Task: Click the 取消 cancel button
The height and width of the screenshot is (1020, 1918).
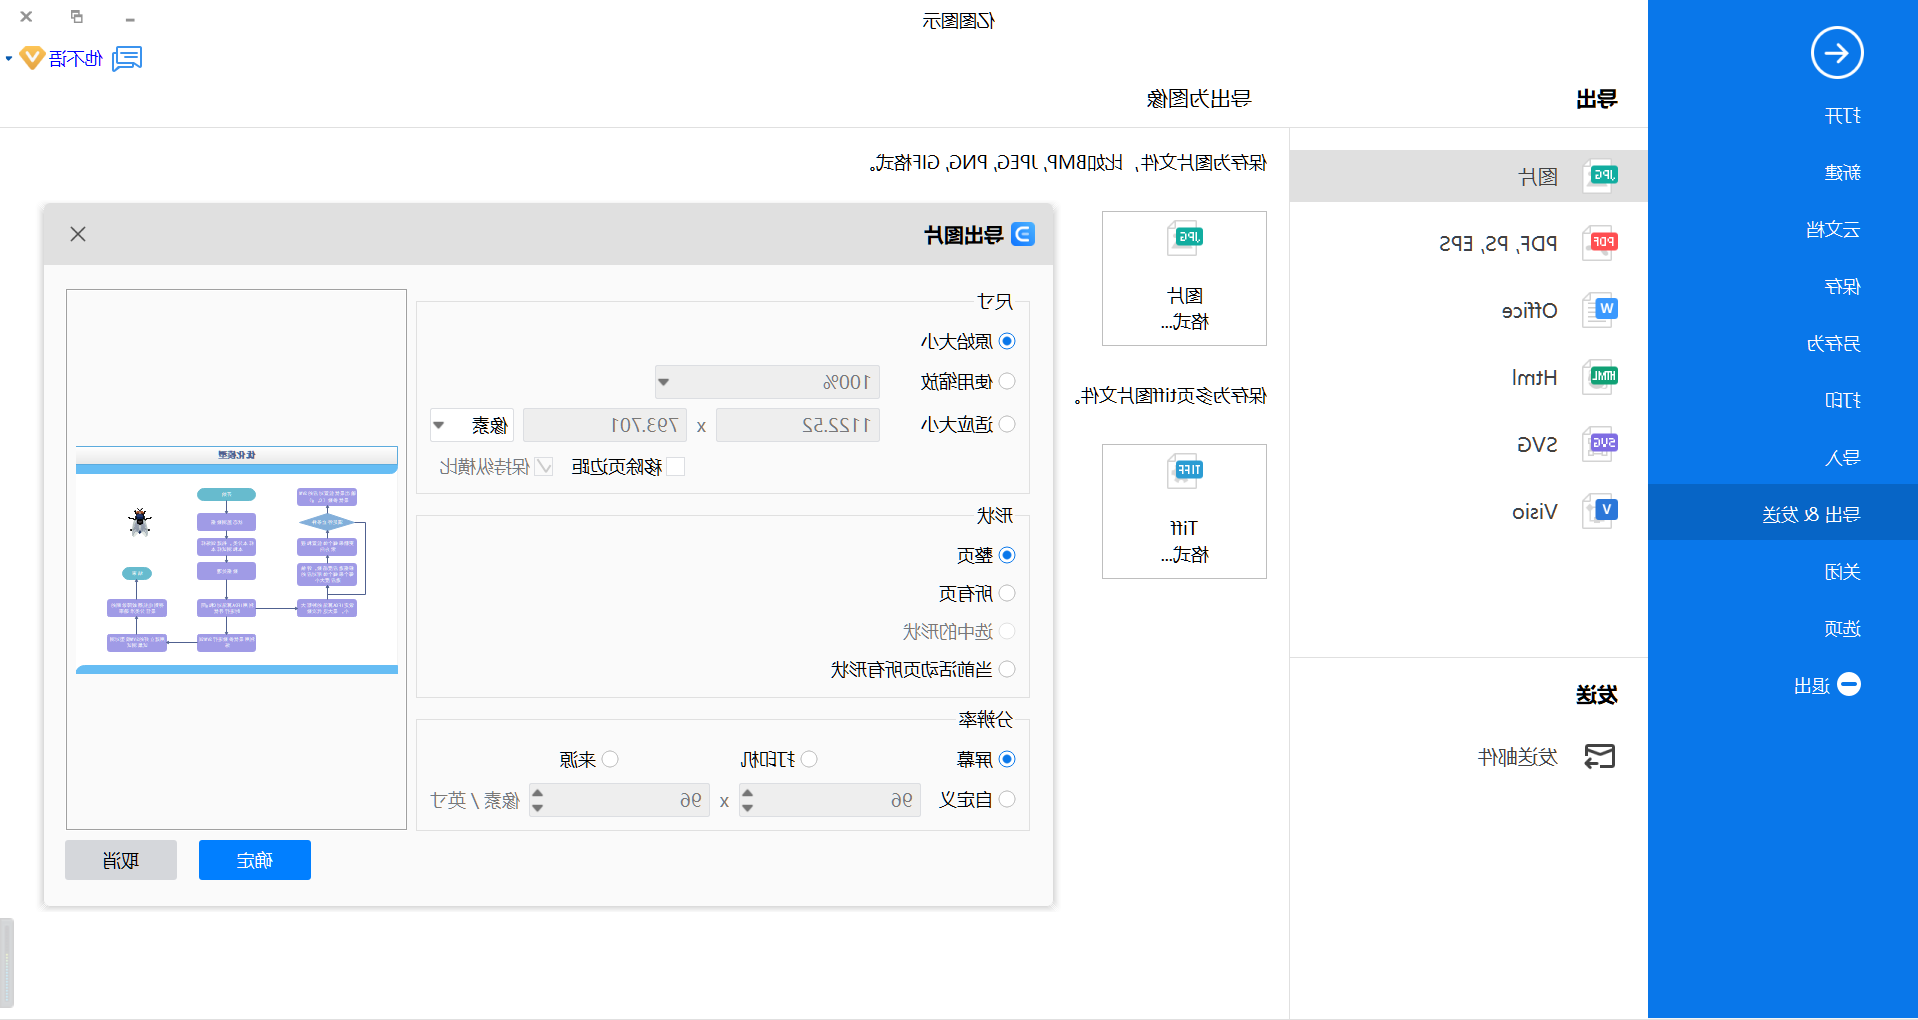Action: tap(121, 860)
